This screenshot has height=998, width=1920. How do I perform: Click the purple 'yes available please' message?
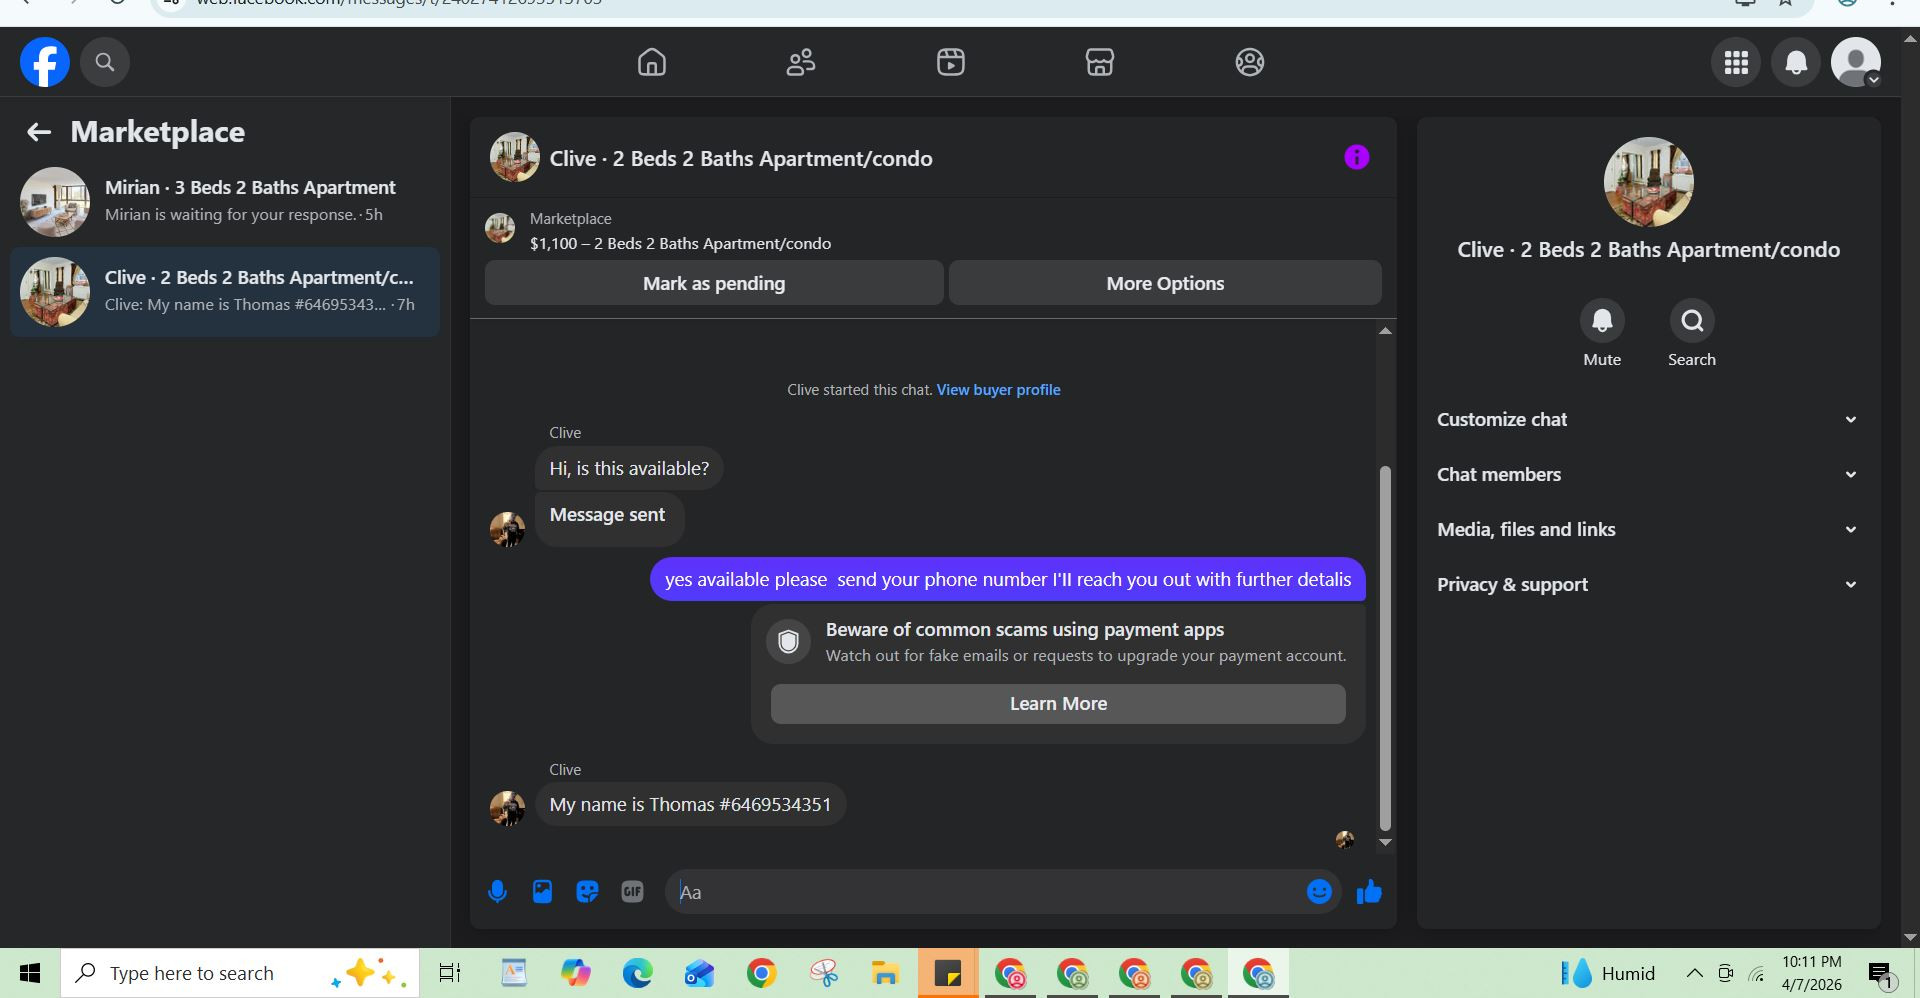click(1008, 580)
